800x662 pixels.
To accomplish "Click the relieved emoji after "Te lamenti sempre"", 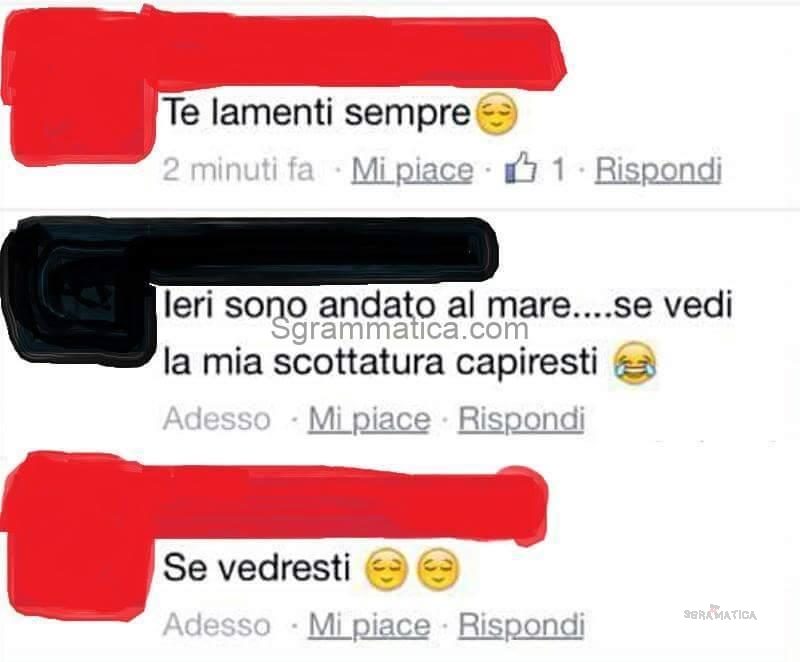I will pyautogui.click(x=496, y=114).
